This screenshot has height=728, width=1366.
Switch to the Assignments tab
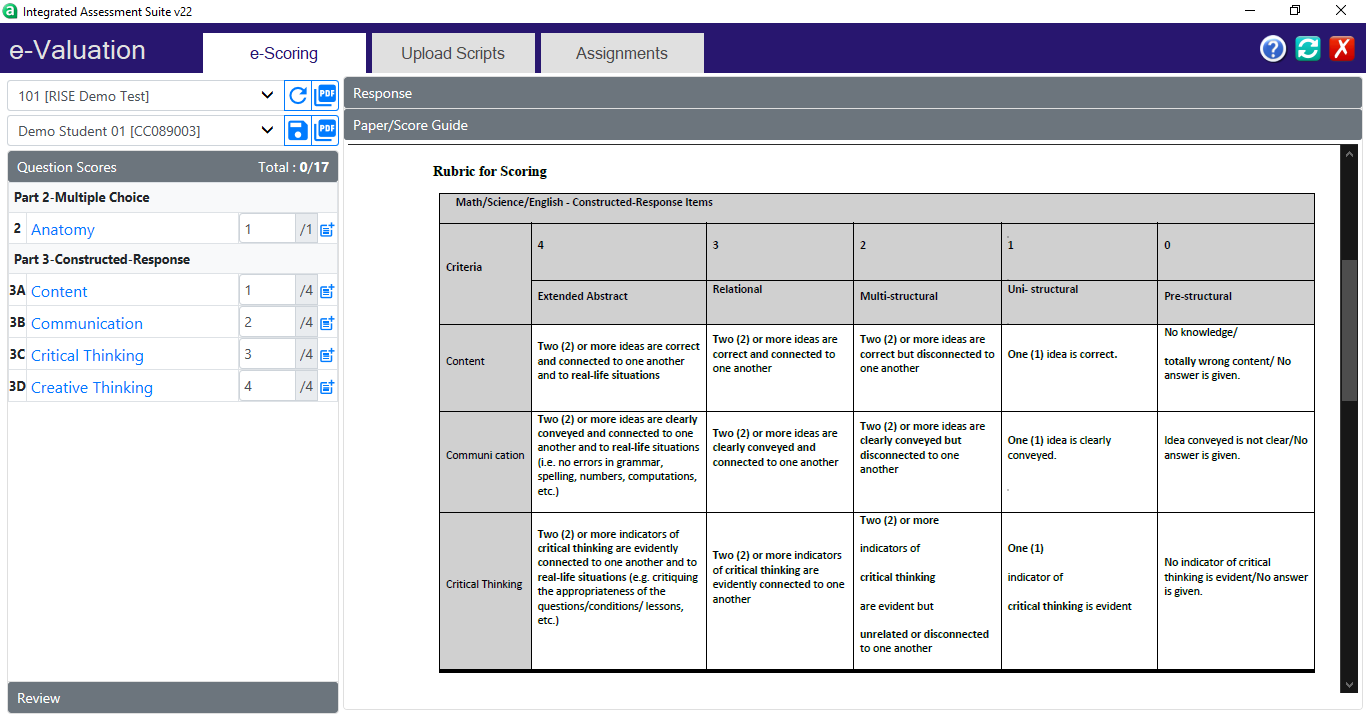621,54
